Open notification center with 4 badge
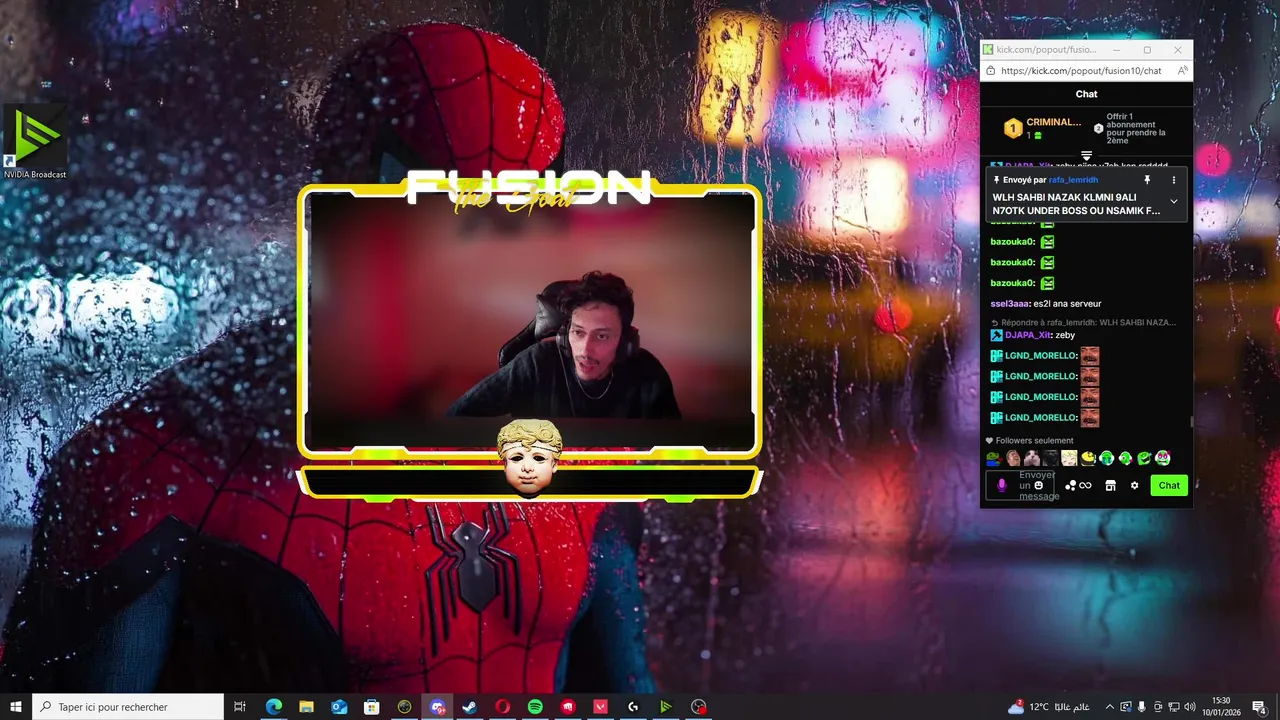The width and height of the screenshot is (1280, 720). [x=1259, y=707]
